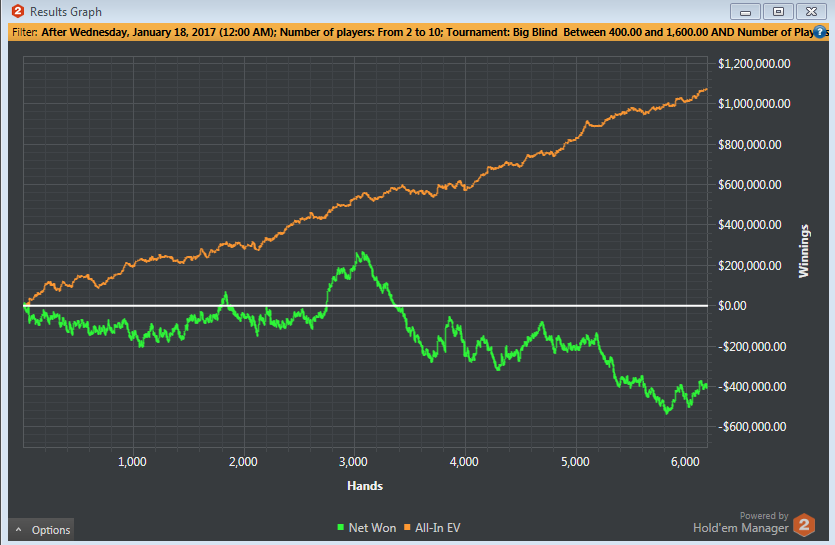Click the $600,000.00 axis label
The image size is (835, 545).
coord(750,185)
